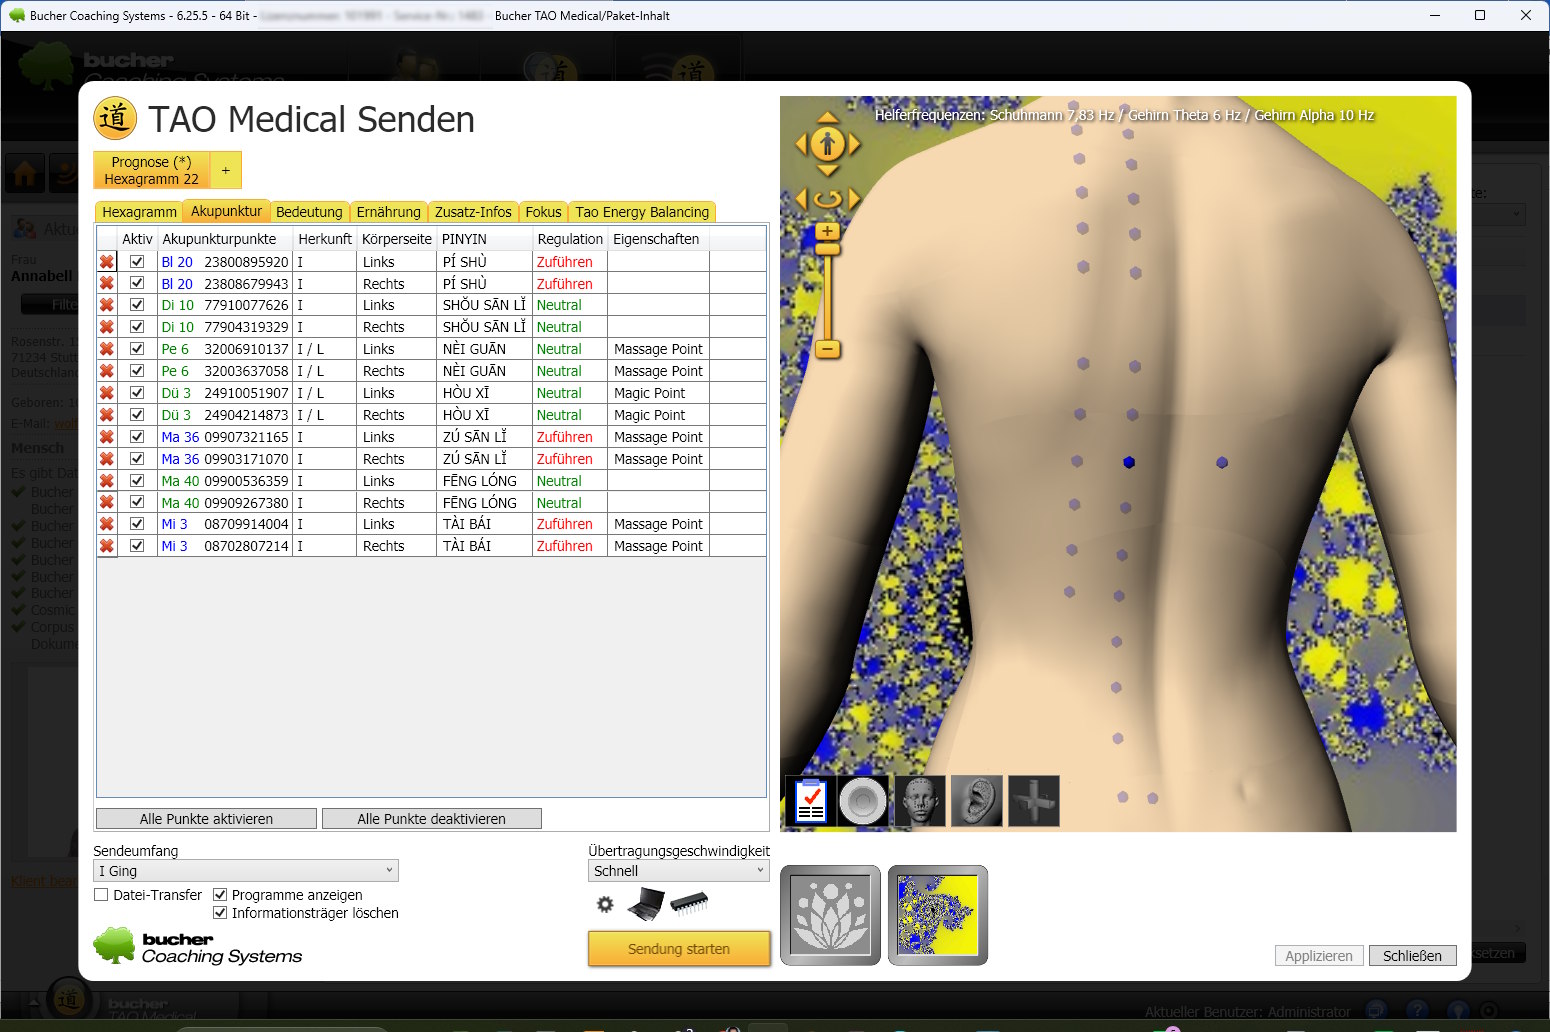The image size is (1550, 1032).
Task: Click the Akupunkturpunkte column header
Action: coord(225,239)
